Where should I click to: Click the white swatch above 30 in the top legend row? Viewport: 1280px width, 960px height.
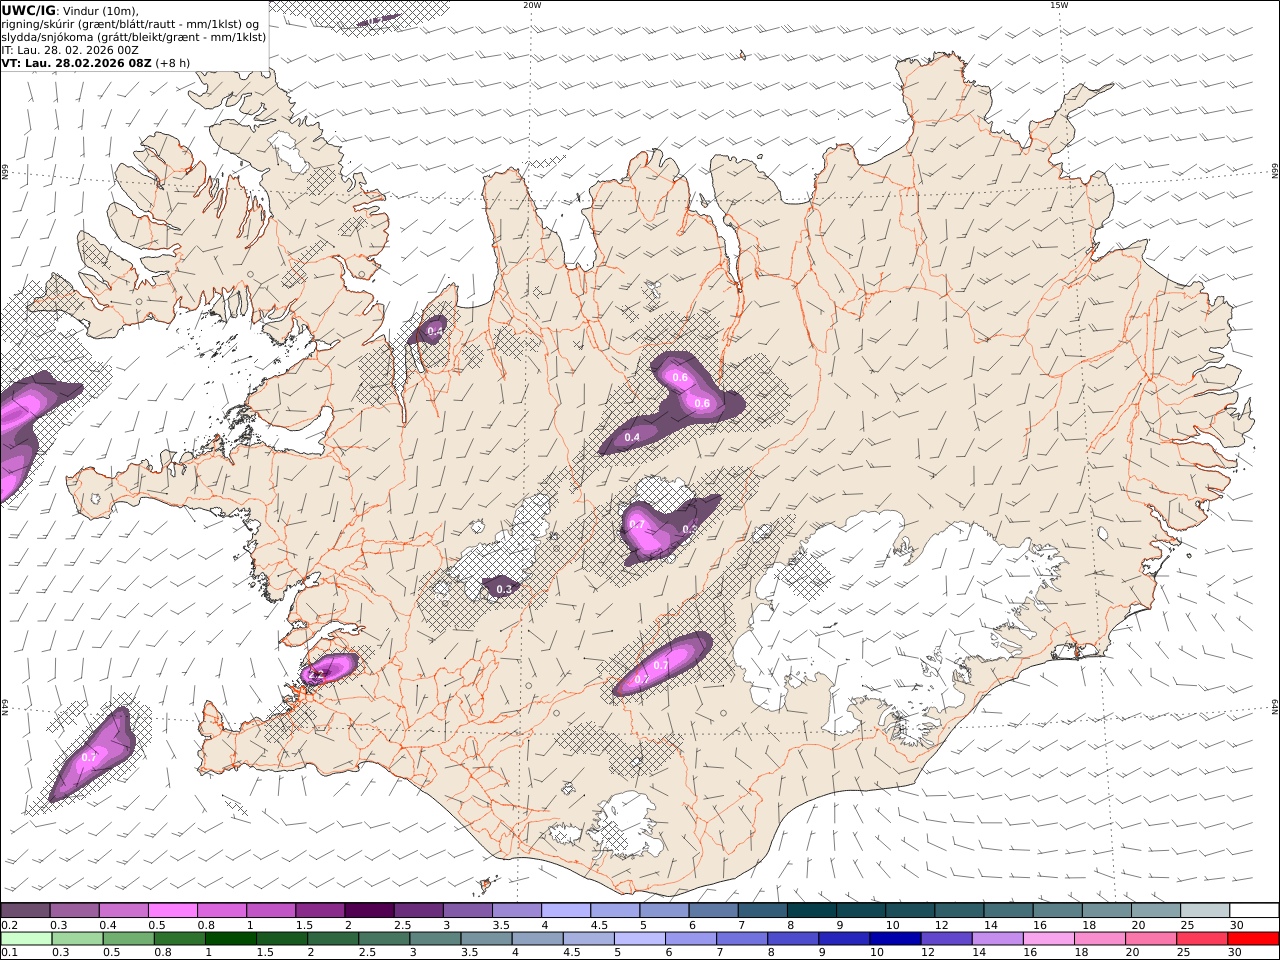click(1254, 911)
